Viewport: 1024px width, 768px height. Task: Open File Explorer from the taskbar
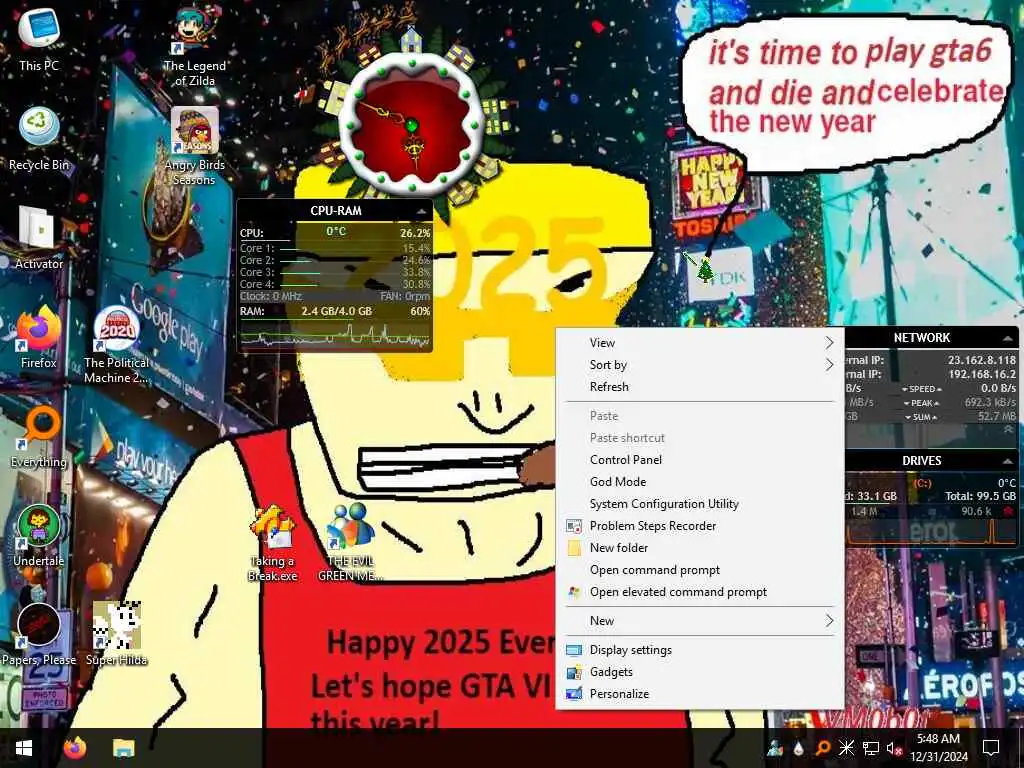tap(123, 748)
